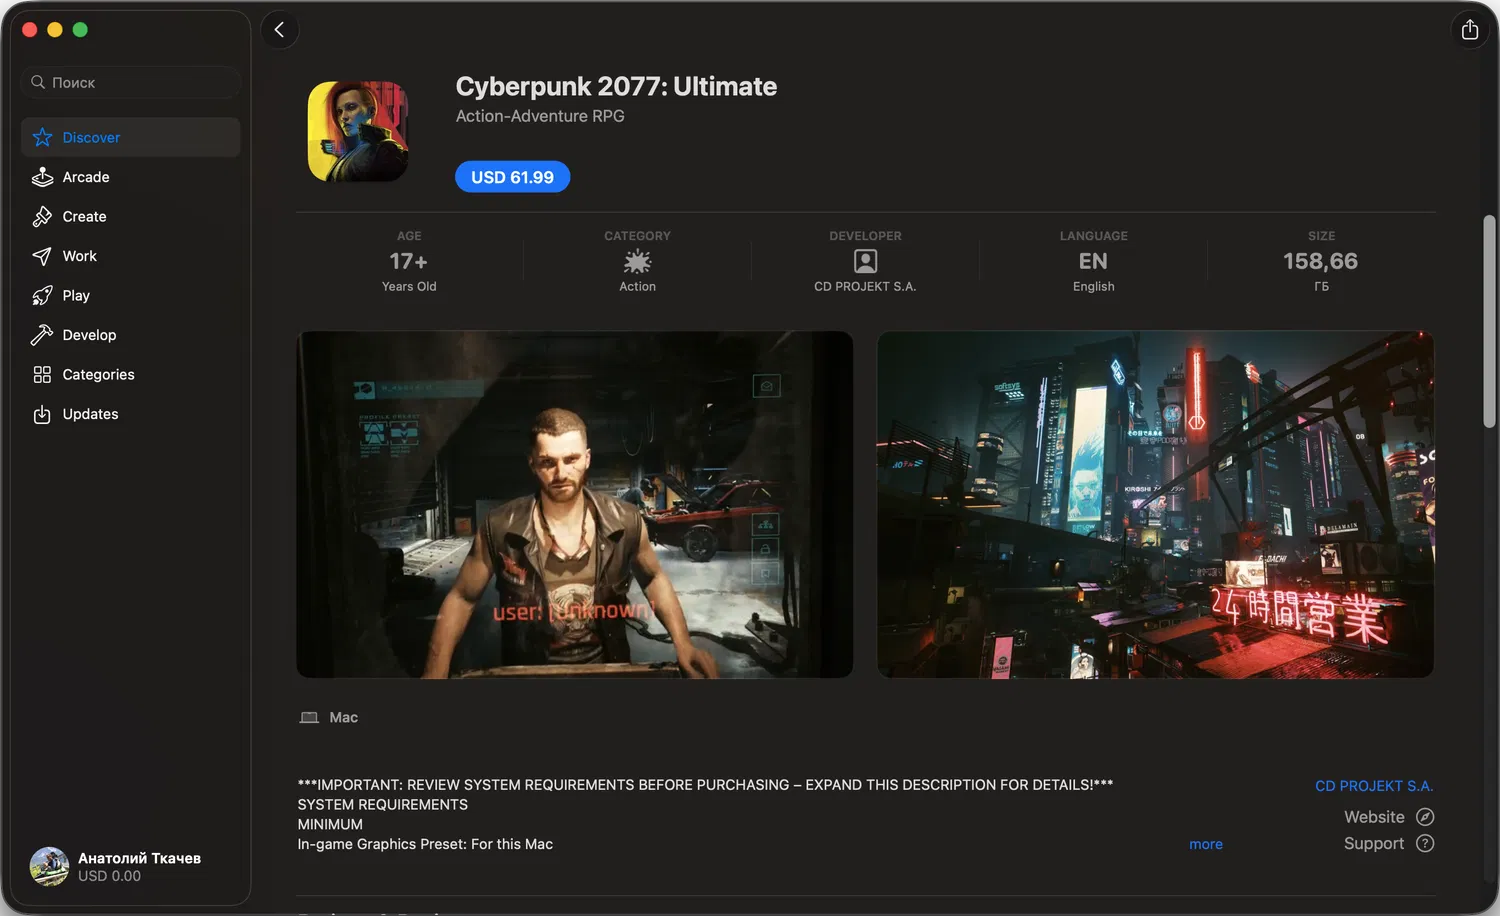Click the Cyberpunk 2077: Ultimate title

(616, 87)
